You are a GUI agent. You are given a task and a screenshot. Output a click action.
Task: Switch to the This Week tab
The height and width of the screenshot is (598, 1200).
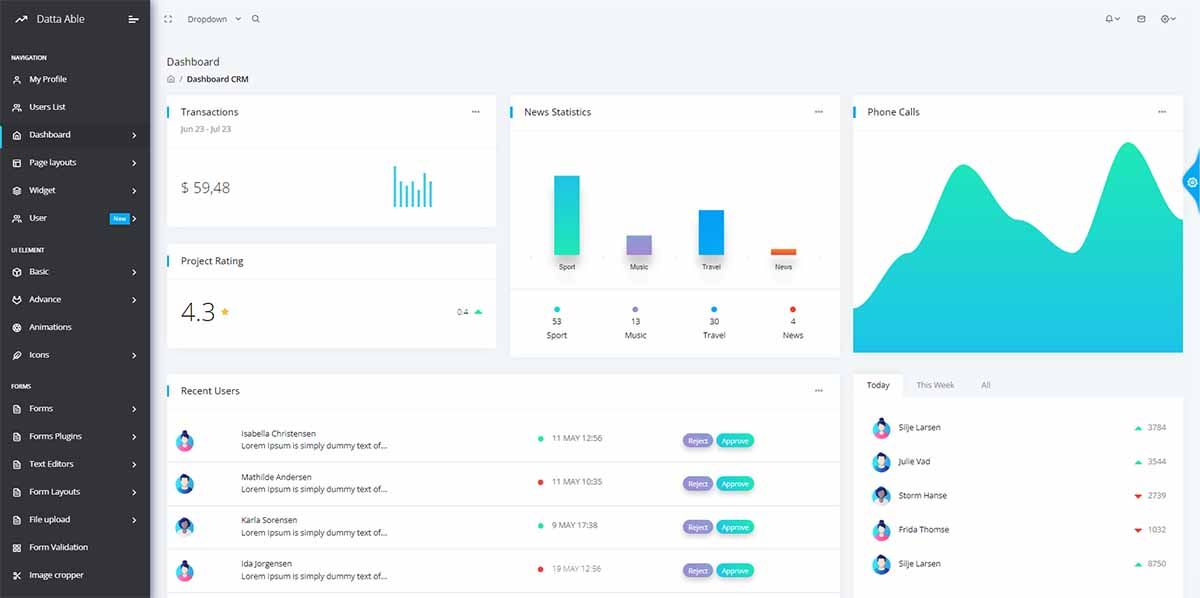[935, 385]
